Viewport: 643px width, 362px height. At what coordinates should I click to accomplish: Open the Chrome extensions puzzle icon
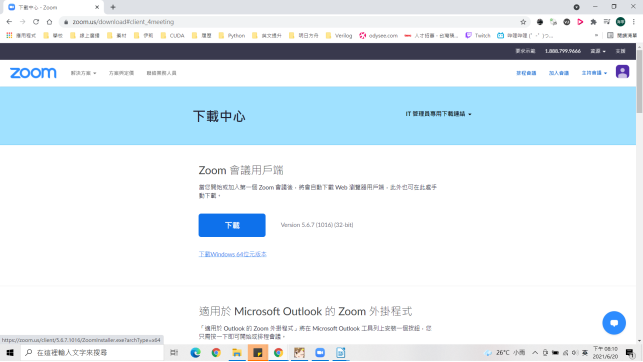(593, 22)
